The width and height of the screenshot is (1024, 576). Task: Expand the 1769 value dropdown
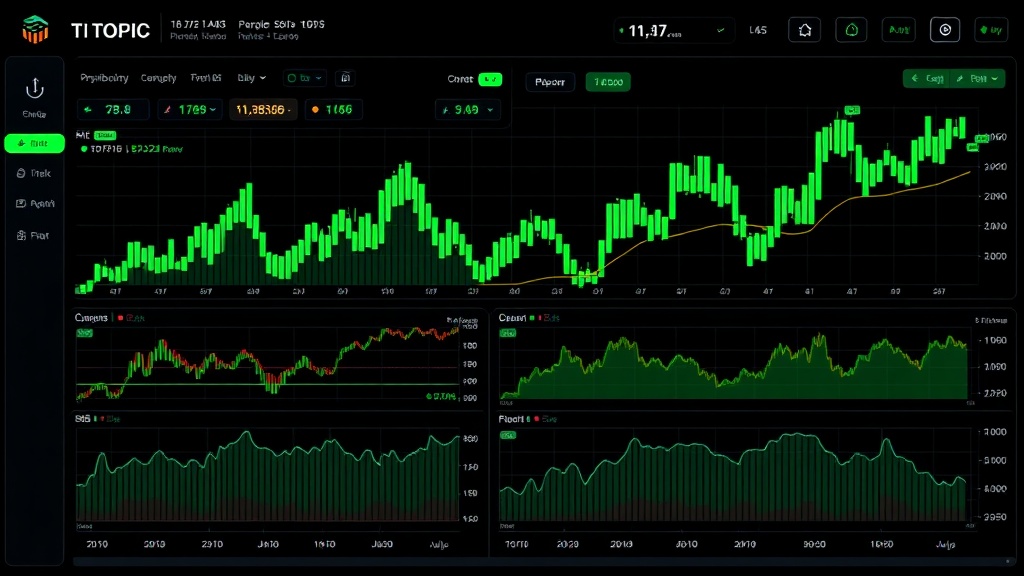point(189,110)
